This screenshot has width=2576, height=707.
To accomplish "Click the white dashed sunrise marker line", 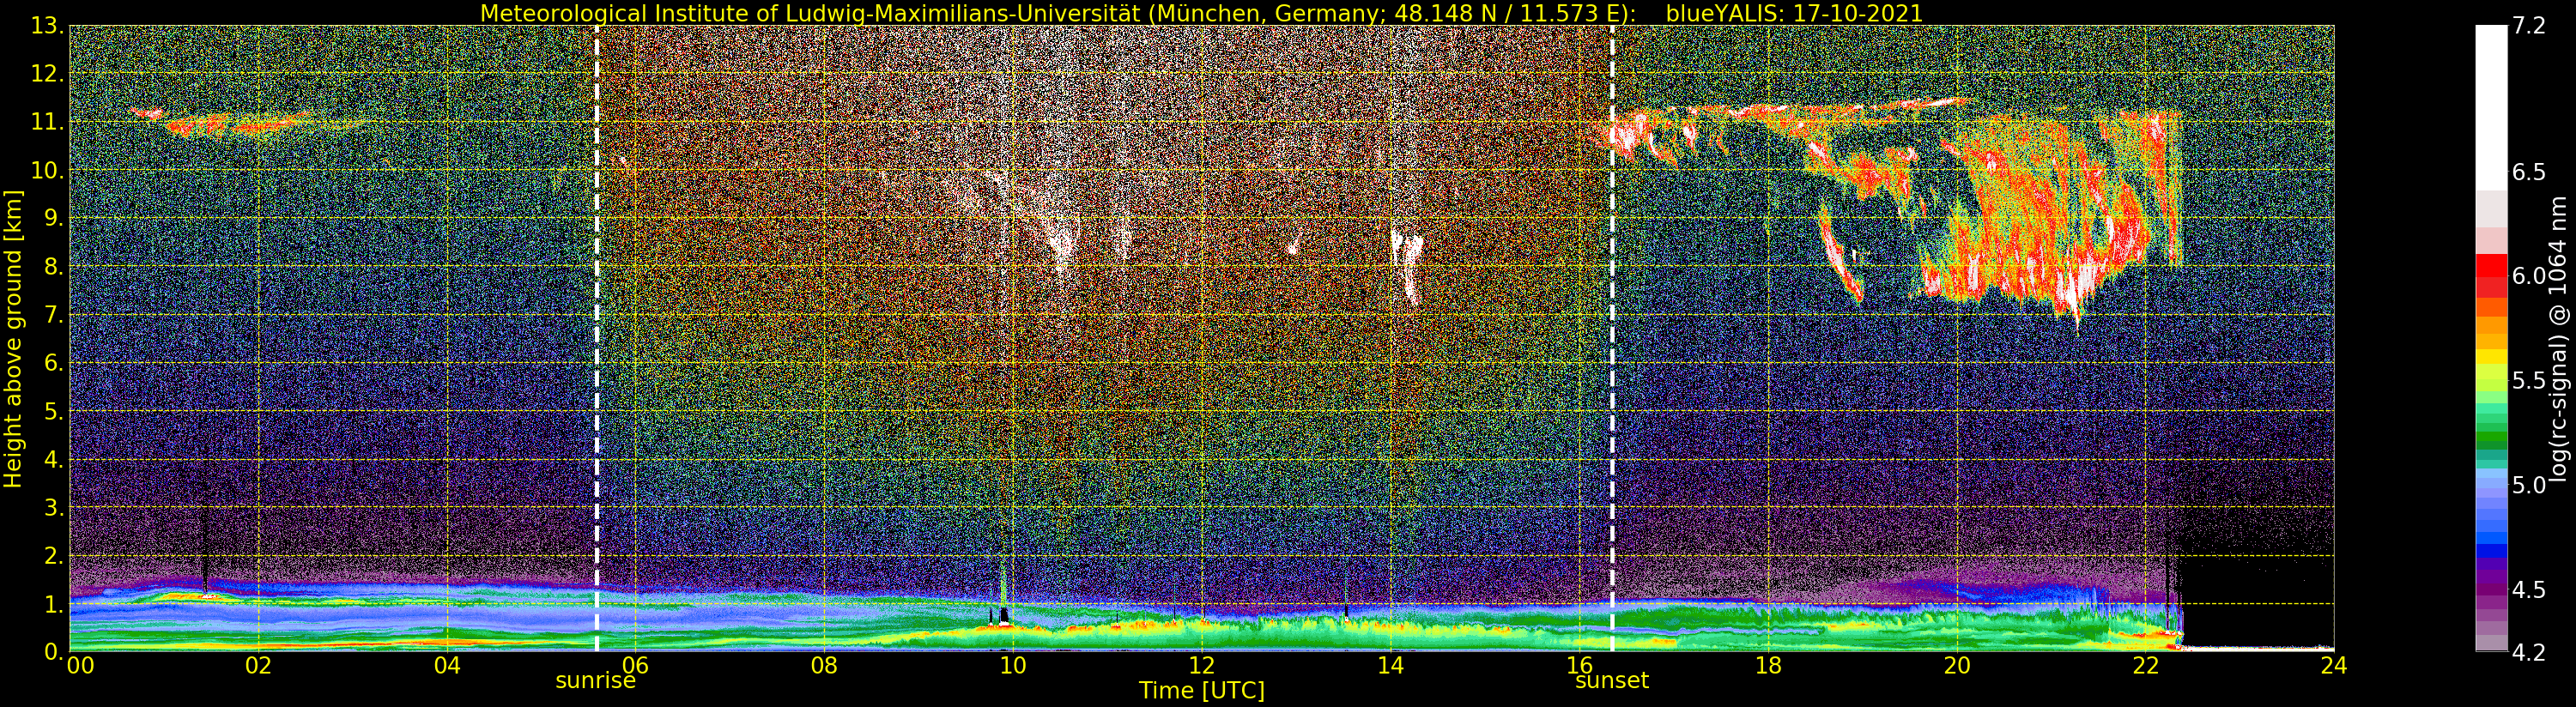I will [x=597, y=339].
